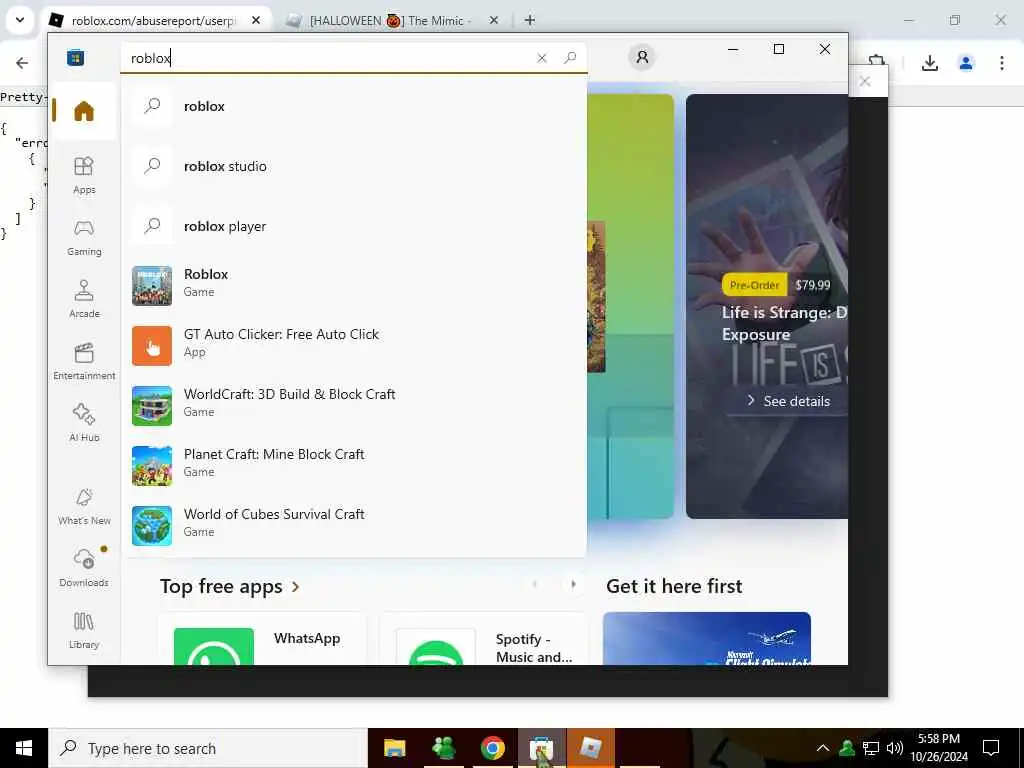Open the Store user profile icon
1024x768 pixels.
point(642,57)
